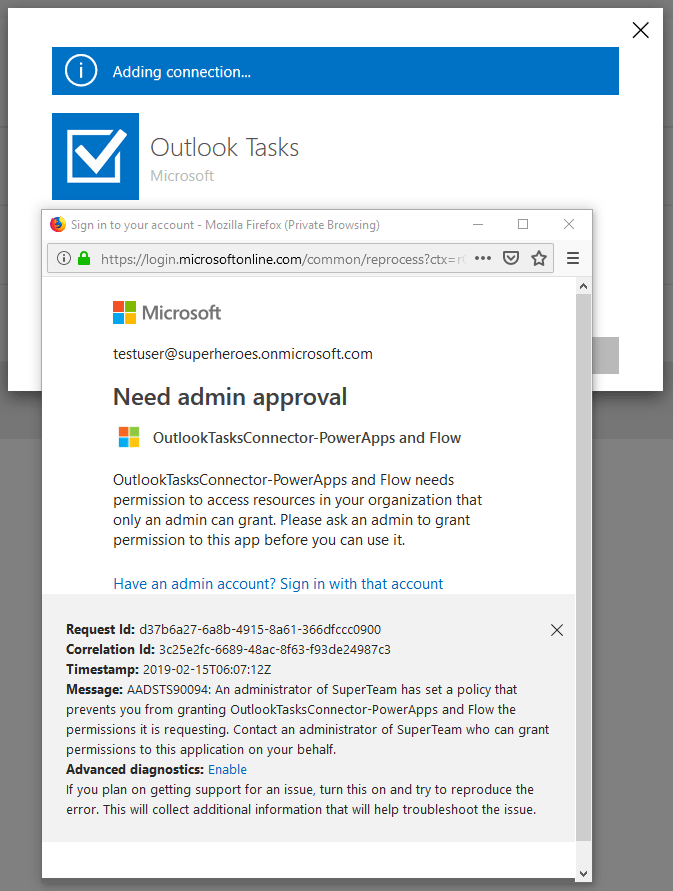
Task: Click Have an admin account sign-in link
Action: pyautogui.click(x=278, y=584)
